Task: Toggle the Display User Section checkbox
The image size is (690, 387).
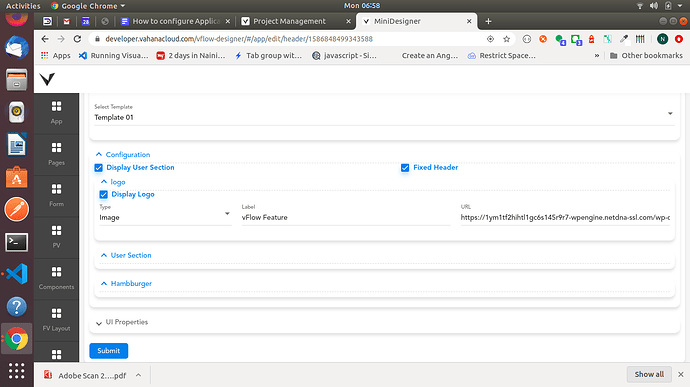Action: point(99,168)
